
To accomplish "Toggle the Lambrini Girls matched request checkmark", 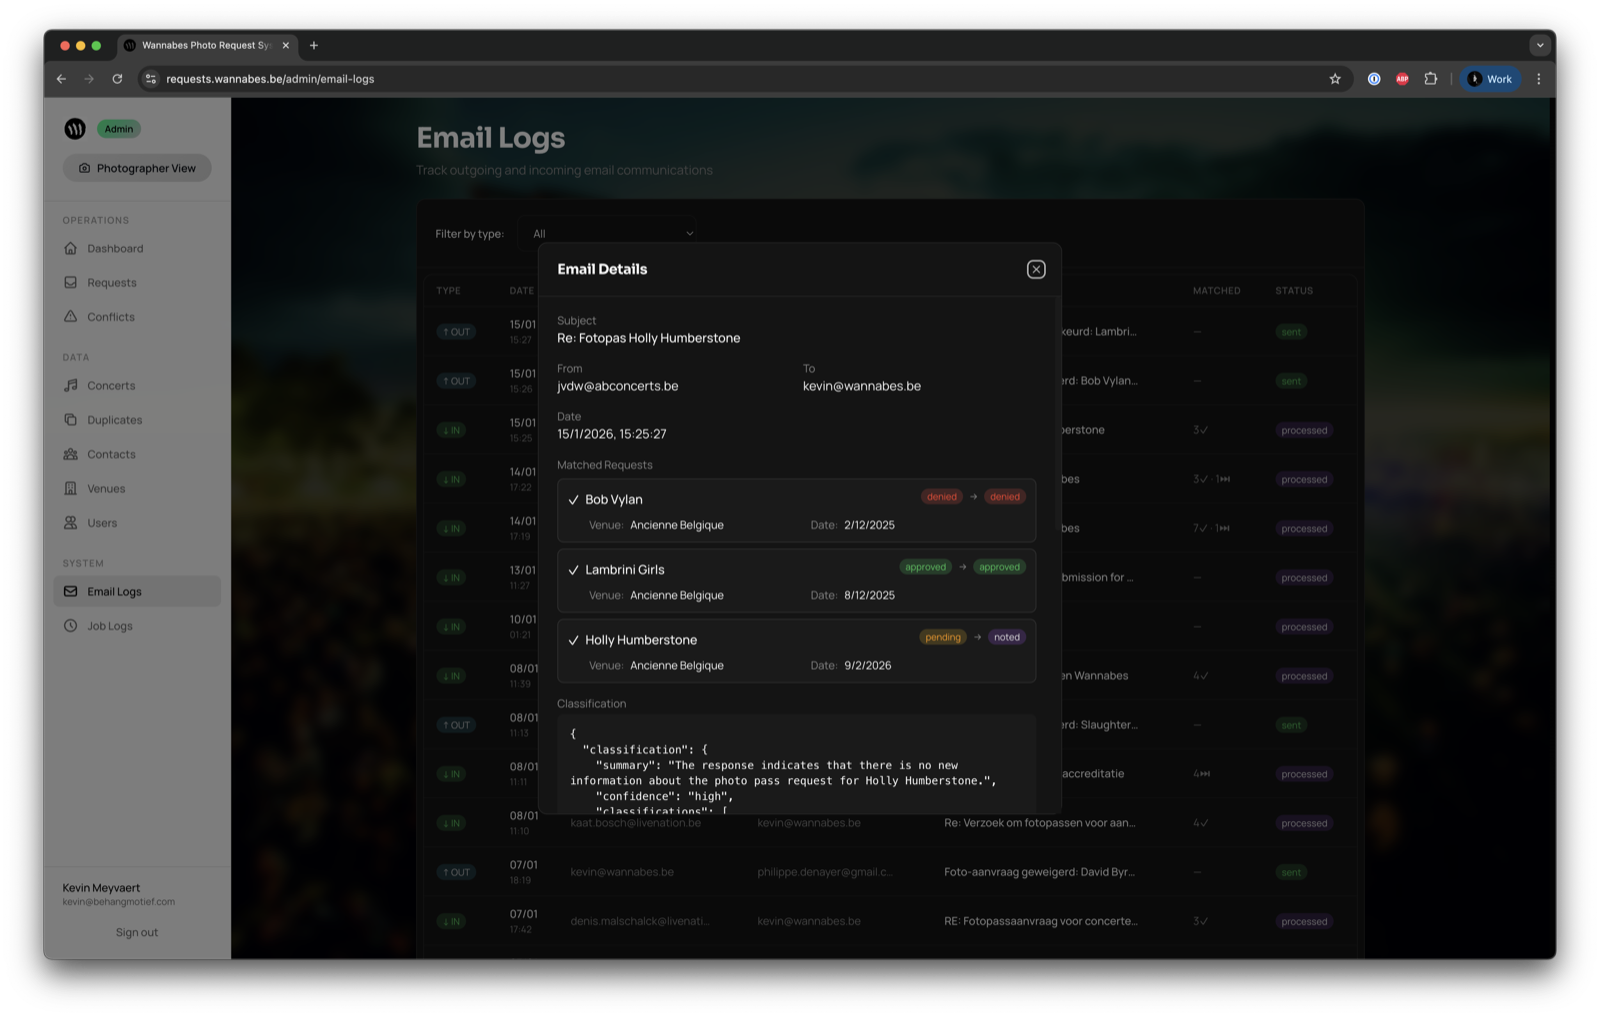I will tap(572, 568).
